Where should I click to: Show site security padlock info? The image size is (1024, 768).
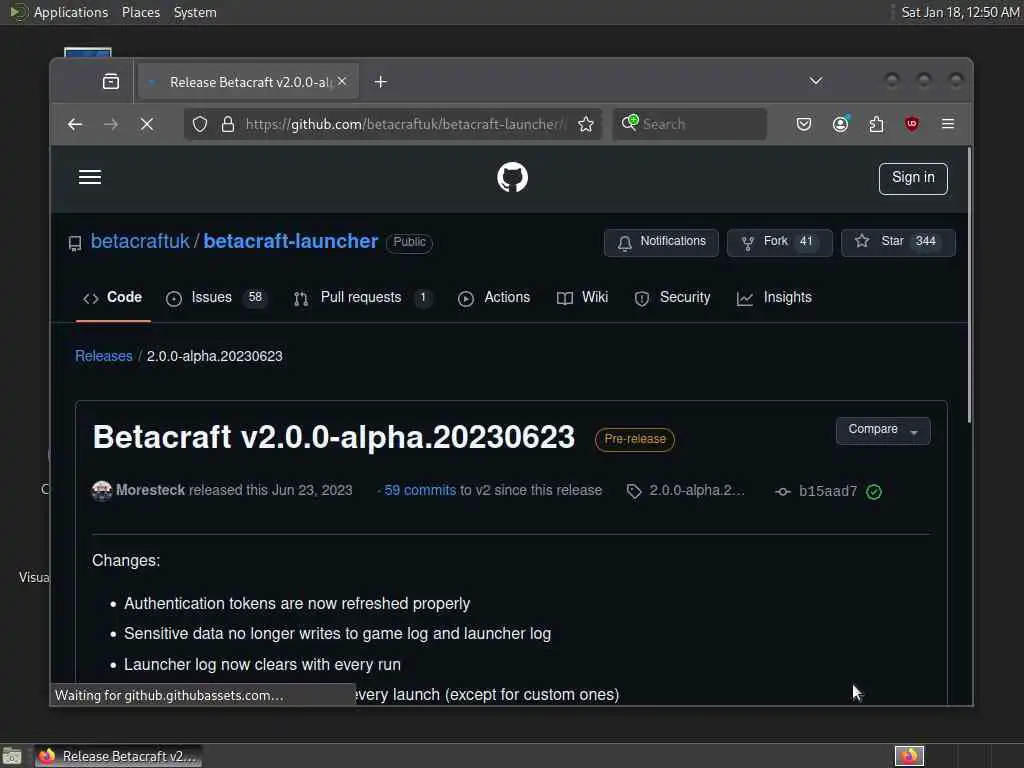tap(228, 124)
